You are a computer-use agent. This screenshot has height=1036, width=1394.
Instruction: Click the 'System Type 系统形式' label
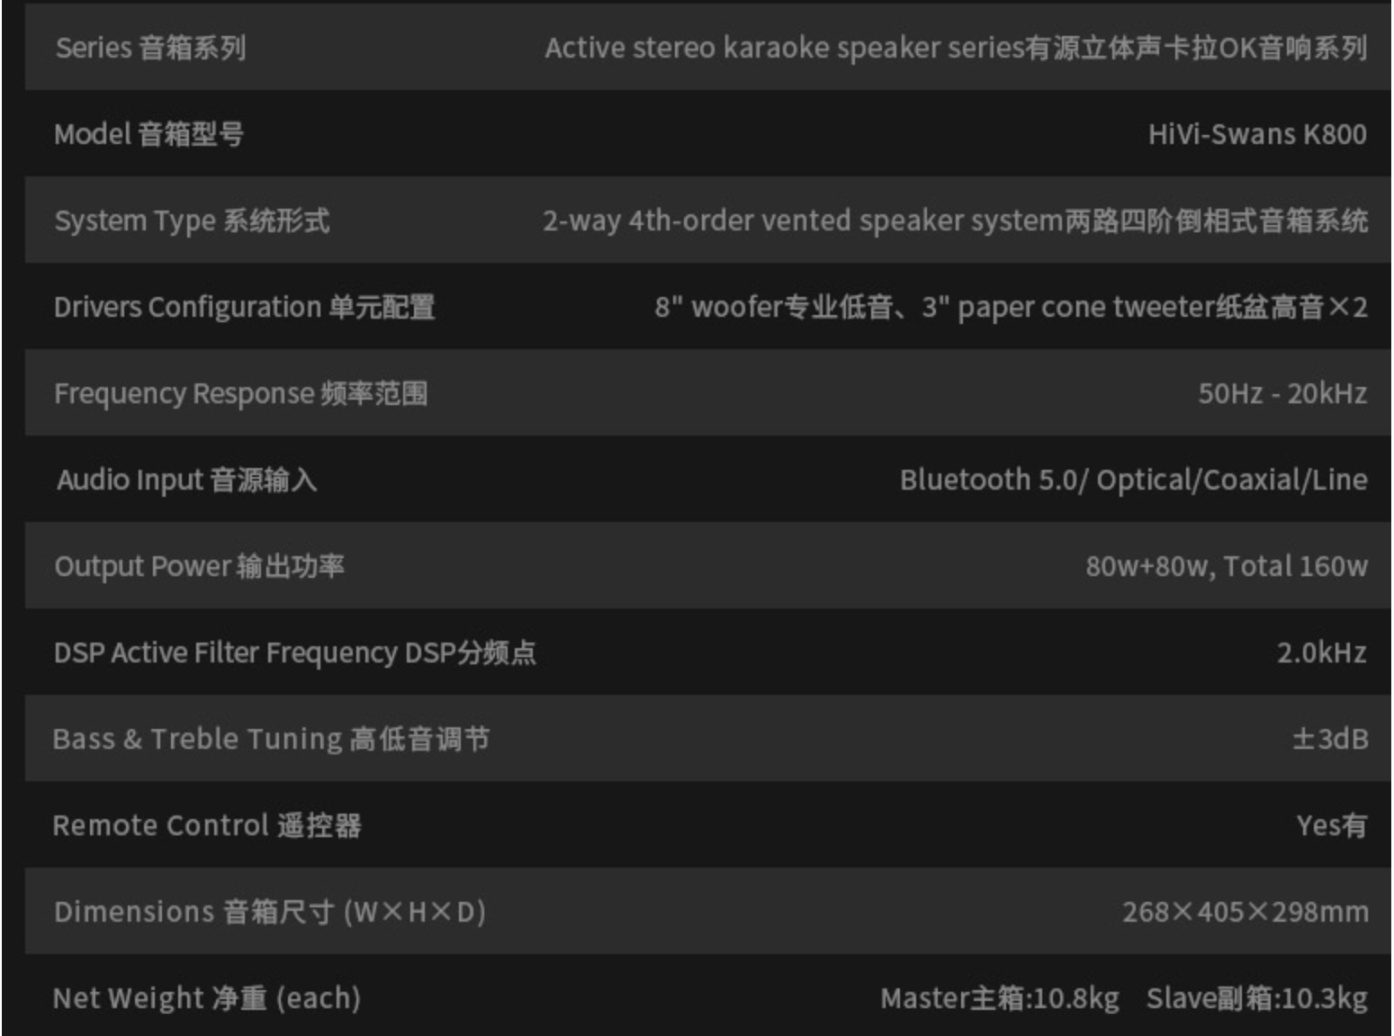click(192, 221)
